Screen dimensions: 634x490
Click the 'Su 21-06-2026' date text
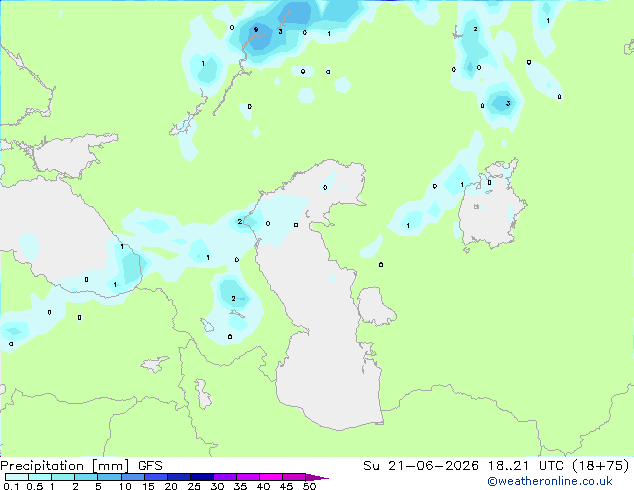point(421,466)
